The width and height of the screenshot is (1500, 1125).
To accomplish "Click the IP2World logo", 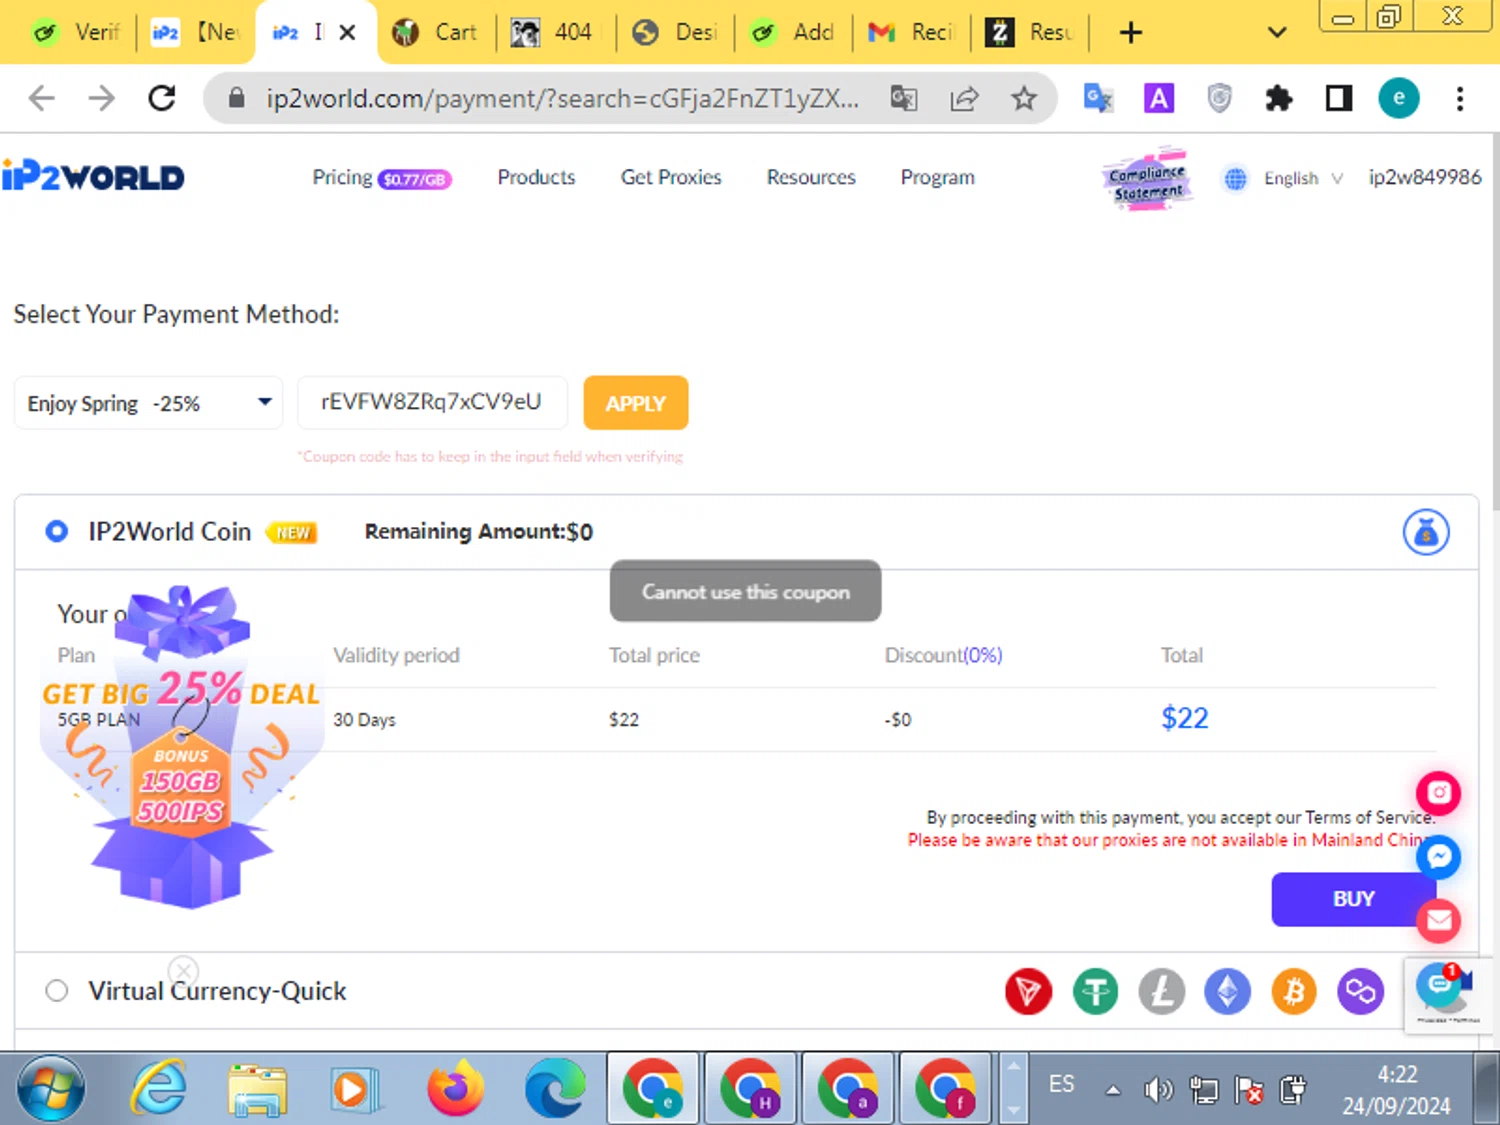I will (93, 176).
